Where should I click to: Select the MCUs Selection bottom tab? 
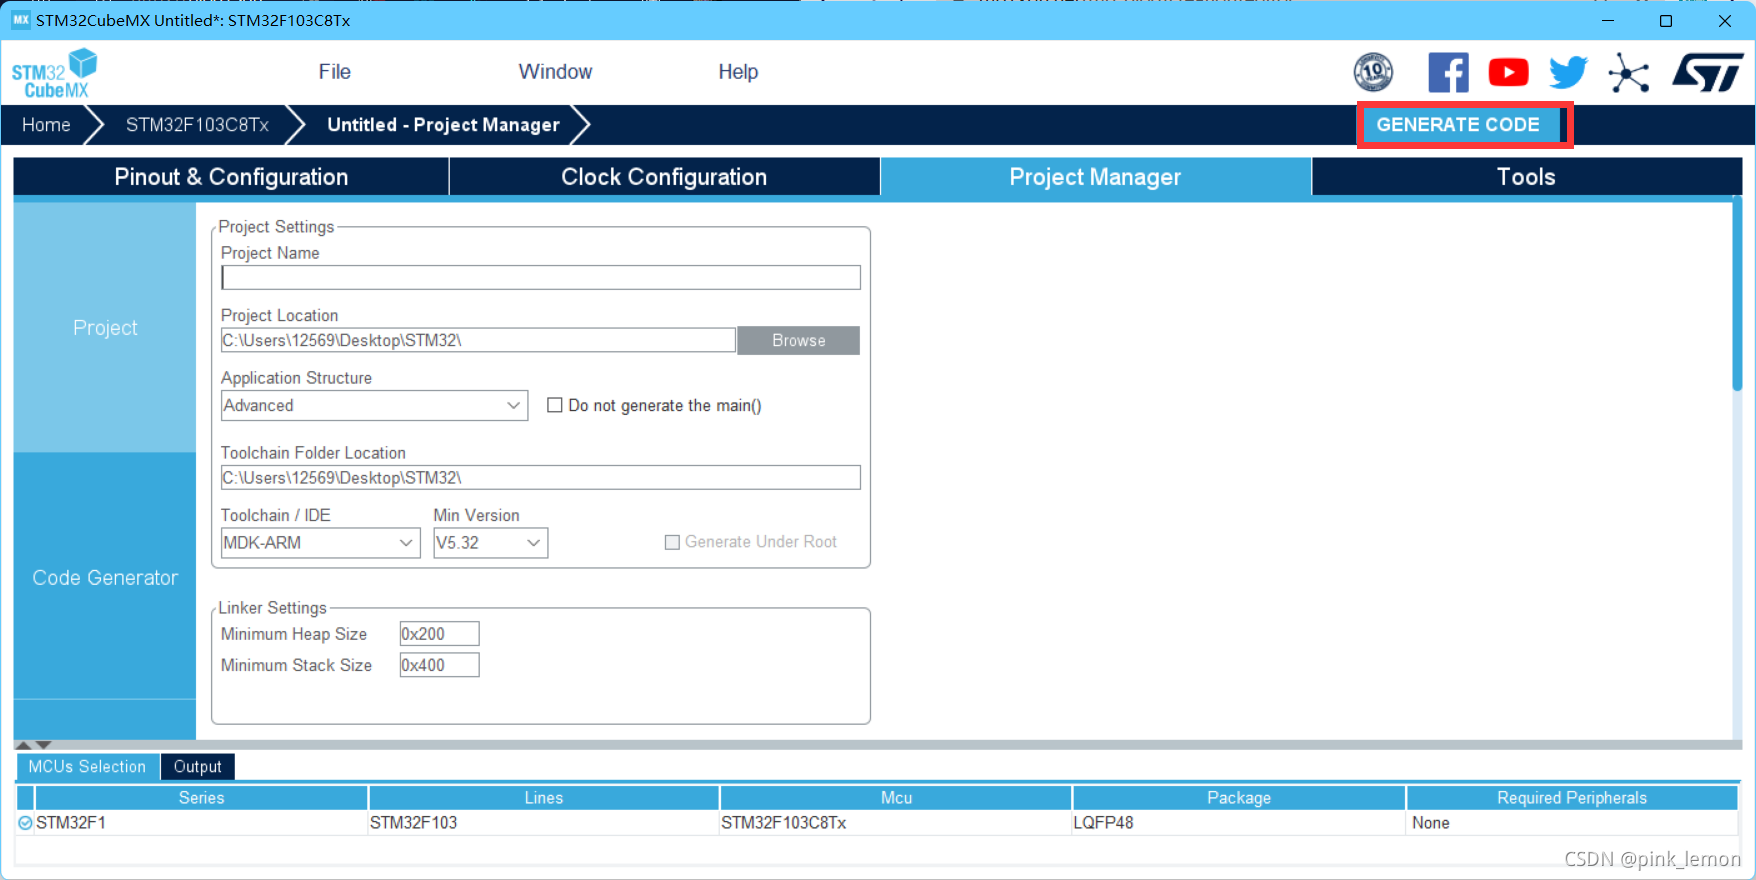point(87,767)
